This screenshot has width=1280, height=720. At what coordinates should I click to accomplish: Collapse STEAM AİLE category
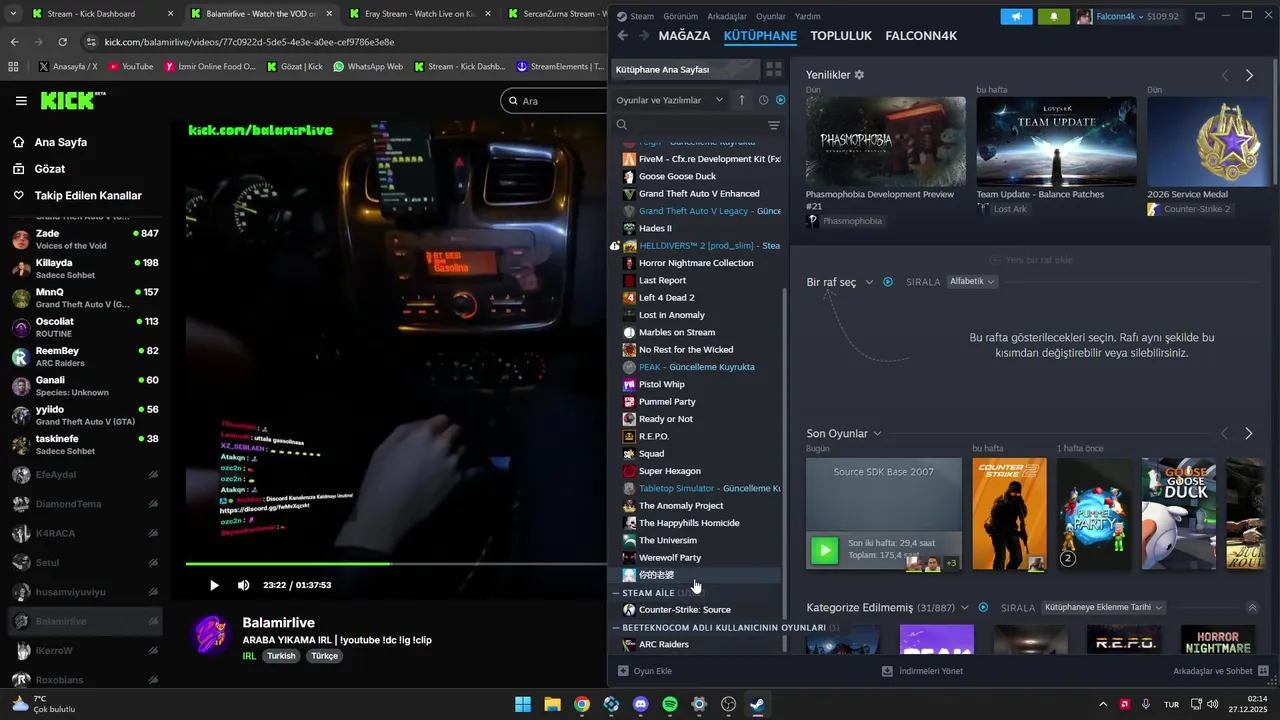tap(616, 593)
